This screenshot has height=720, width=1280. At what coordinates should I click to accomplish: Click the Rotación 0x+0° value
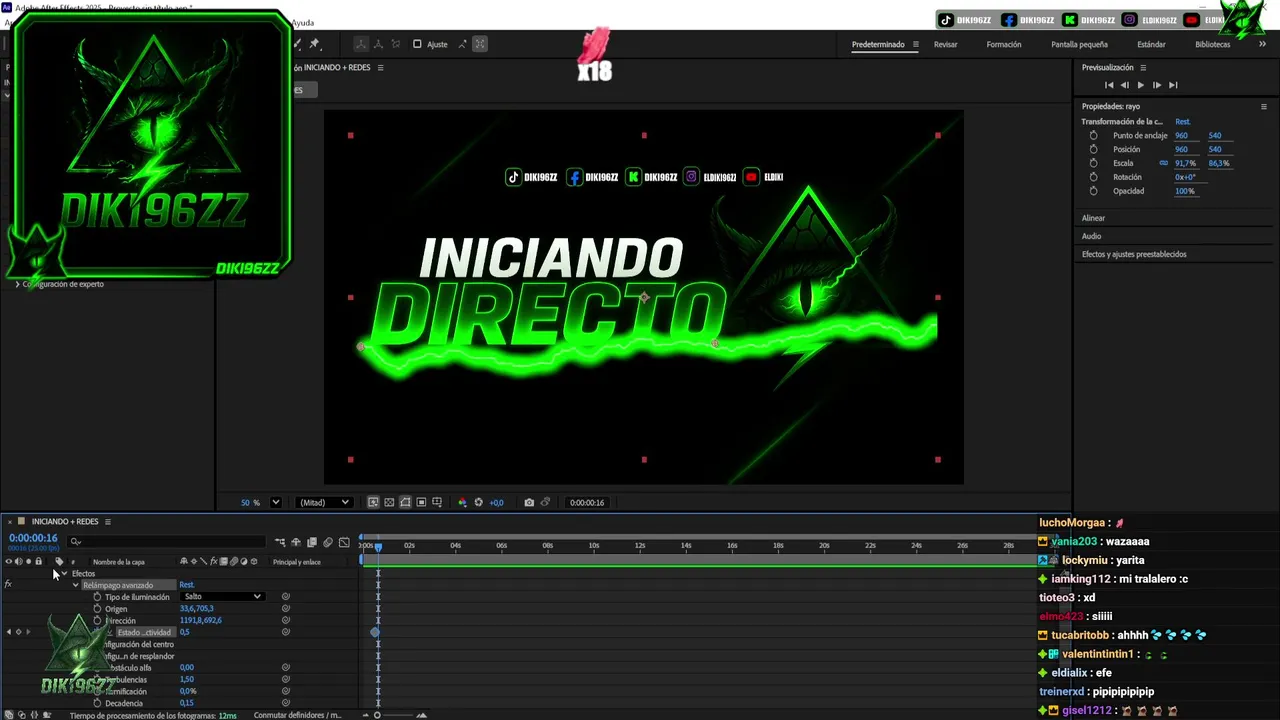[x=1185, y=177]
